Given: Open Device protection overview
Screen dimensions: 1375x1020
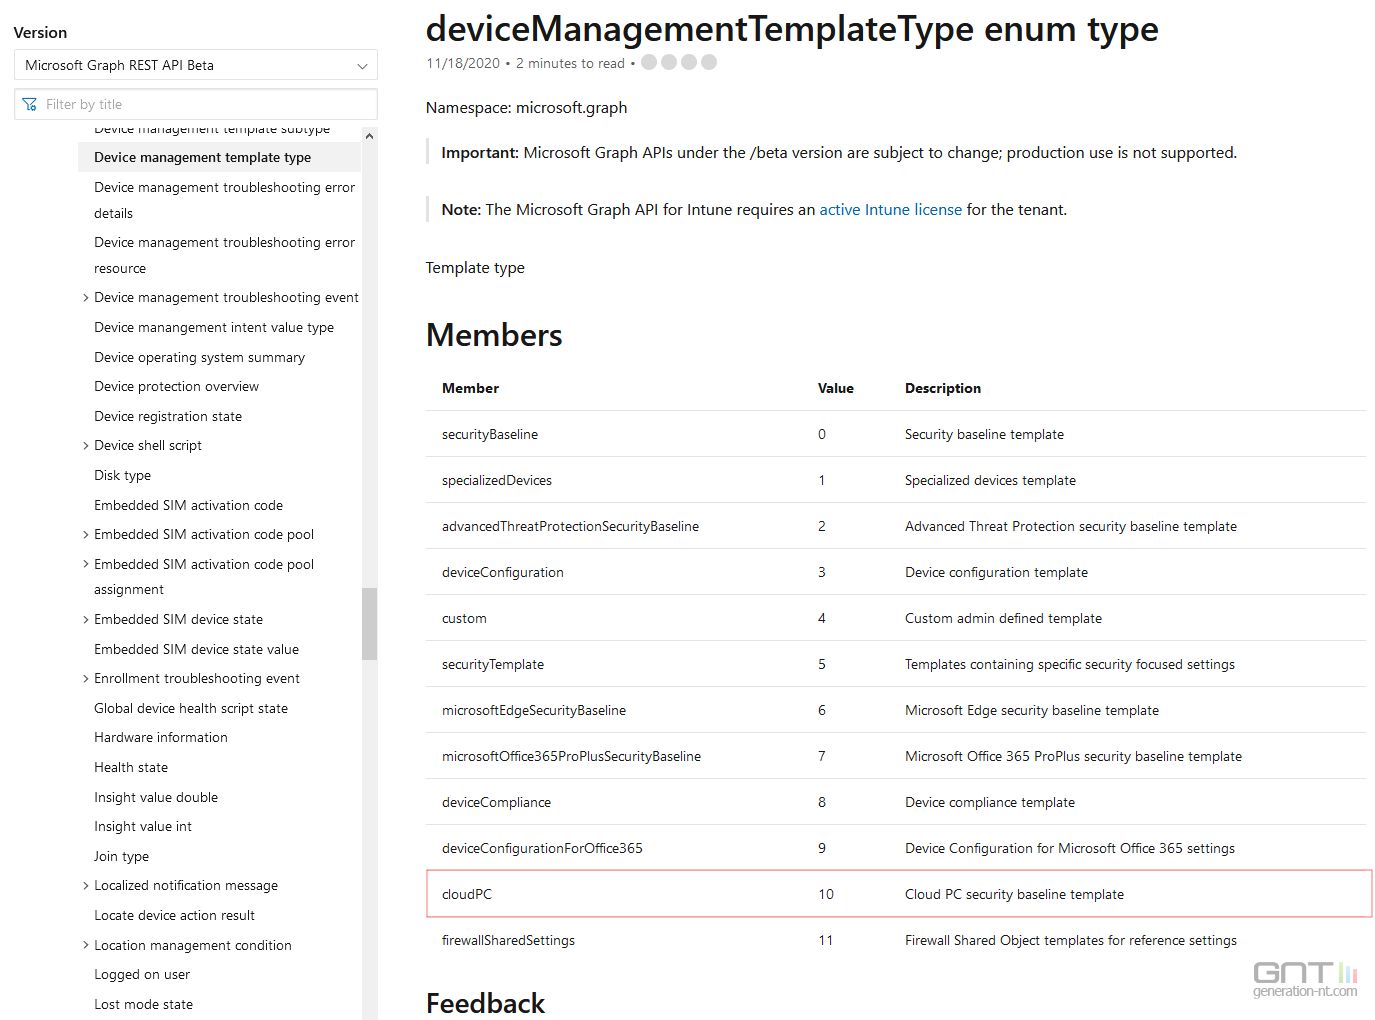Looking at the screenshot, I should 176,386.
